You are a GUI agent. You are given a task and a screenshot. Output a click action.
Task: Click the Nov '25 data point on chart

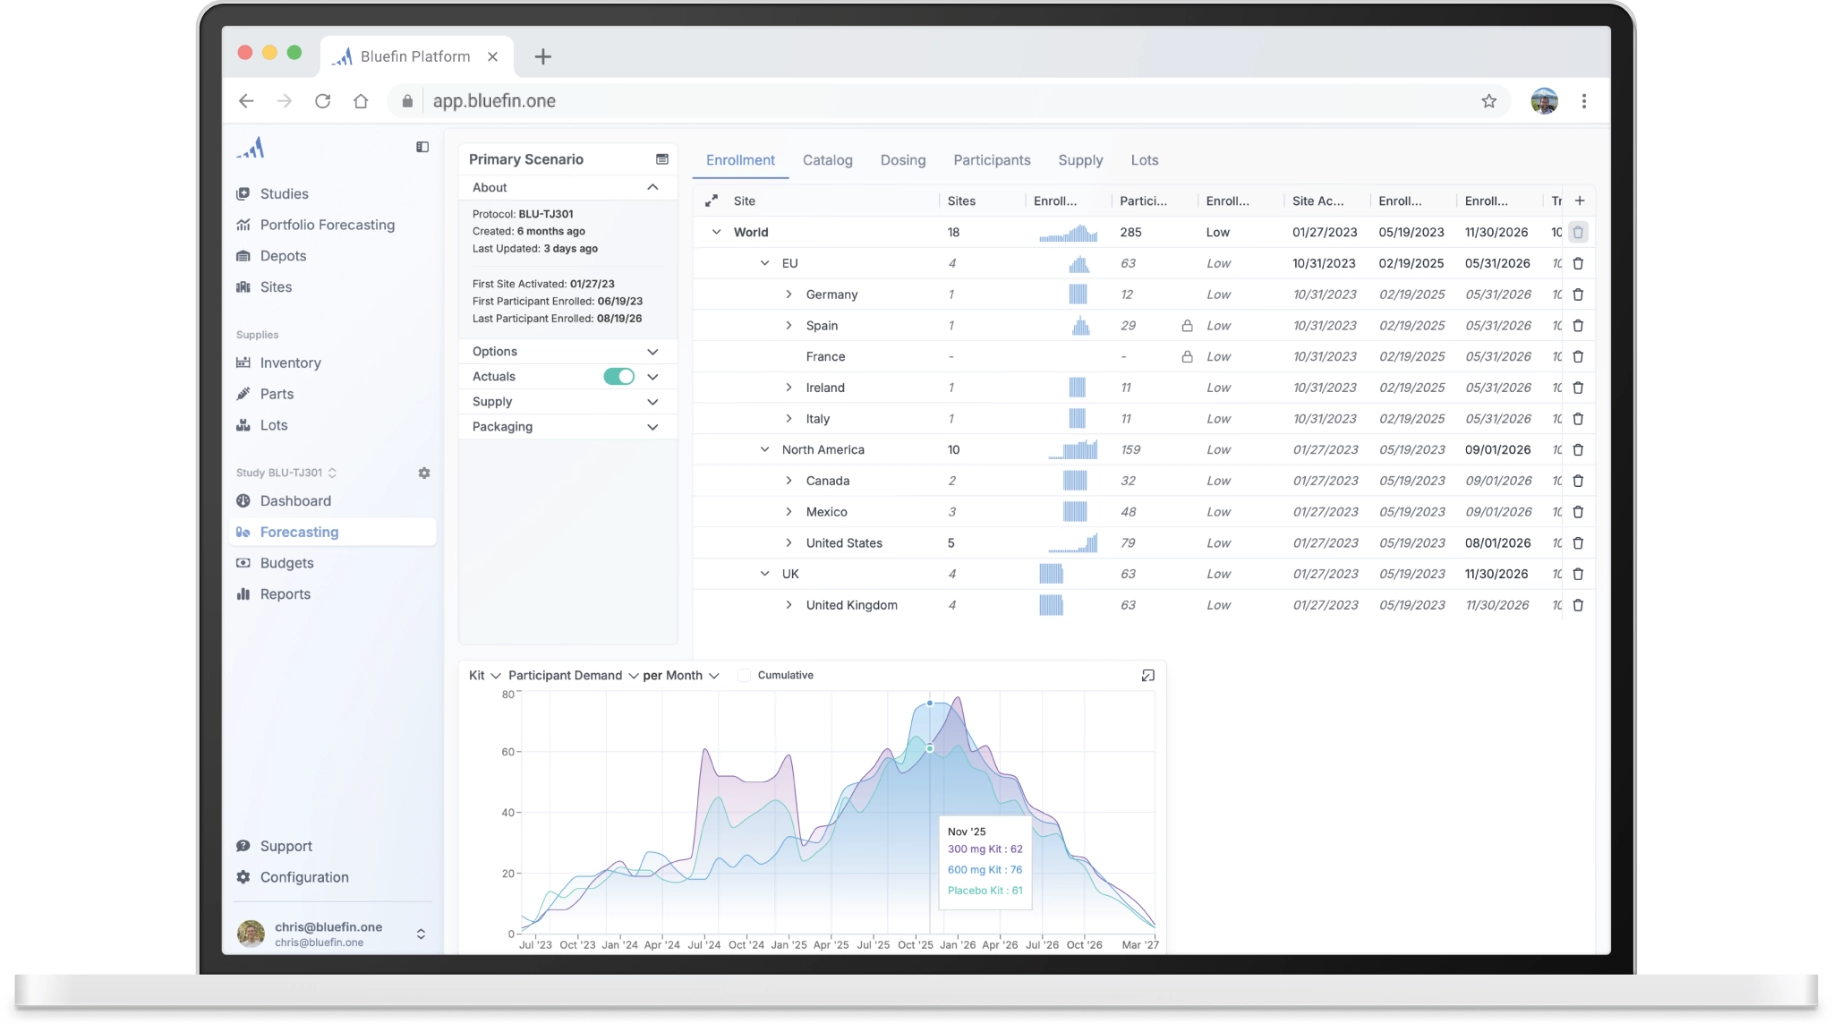point(930,748)
